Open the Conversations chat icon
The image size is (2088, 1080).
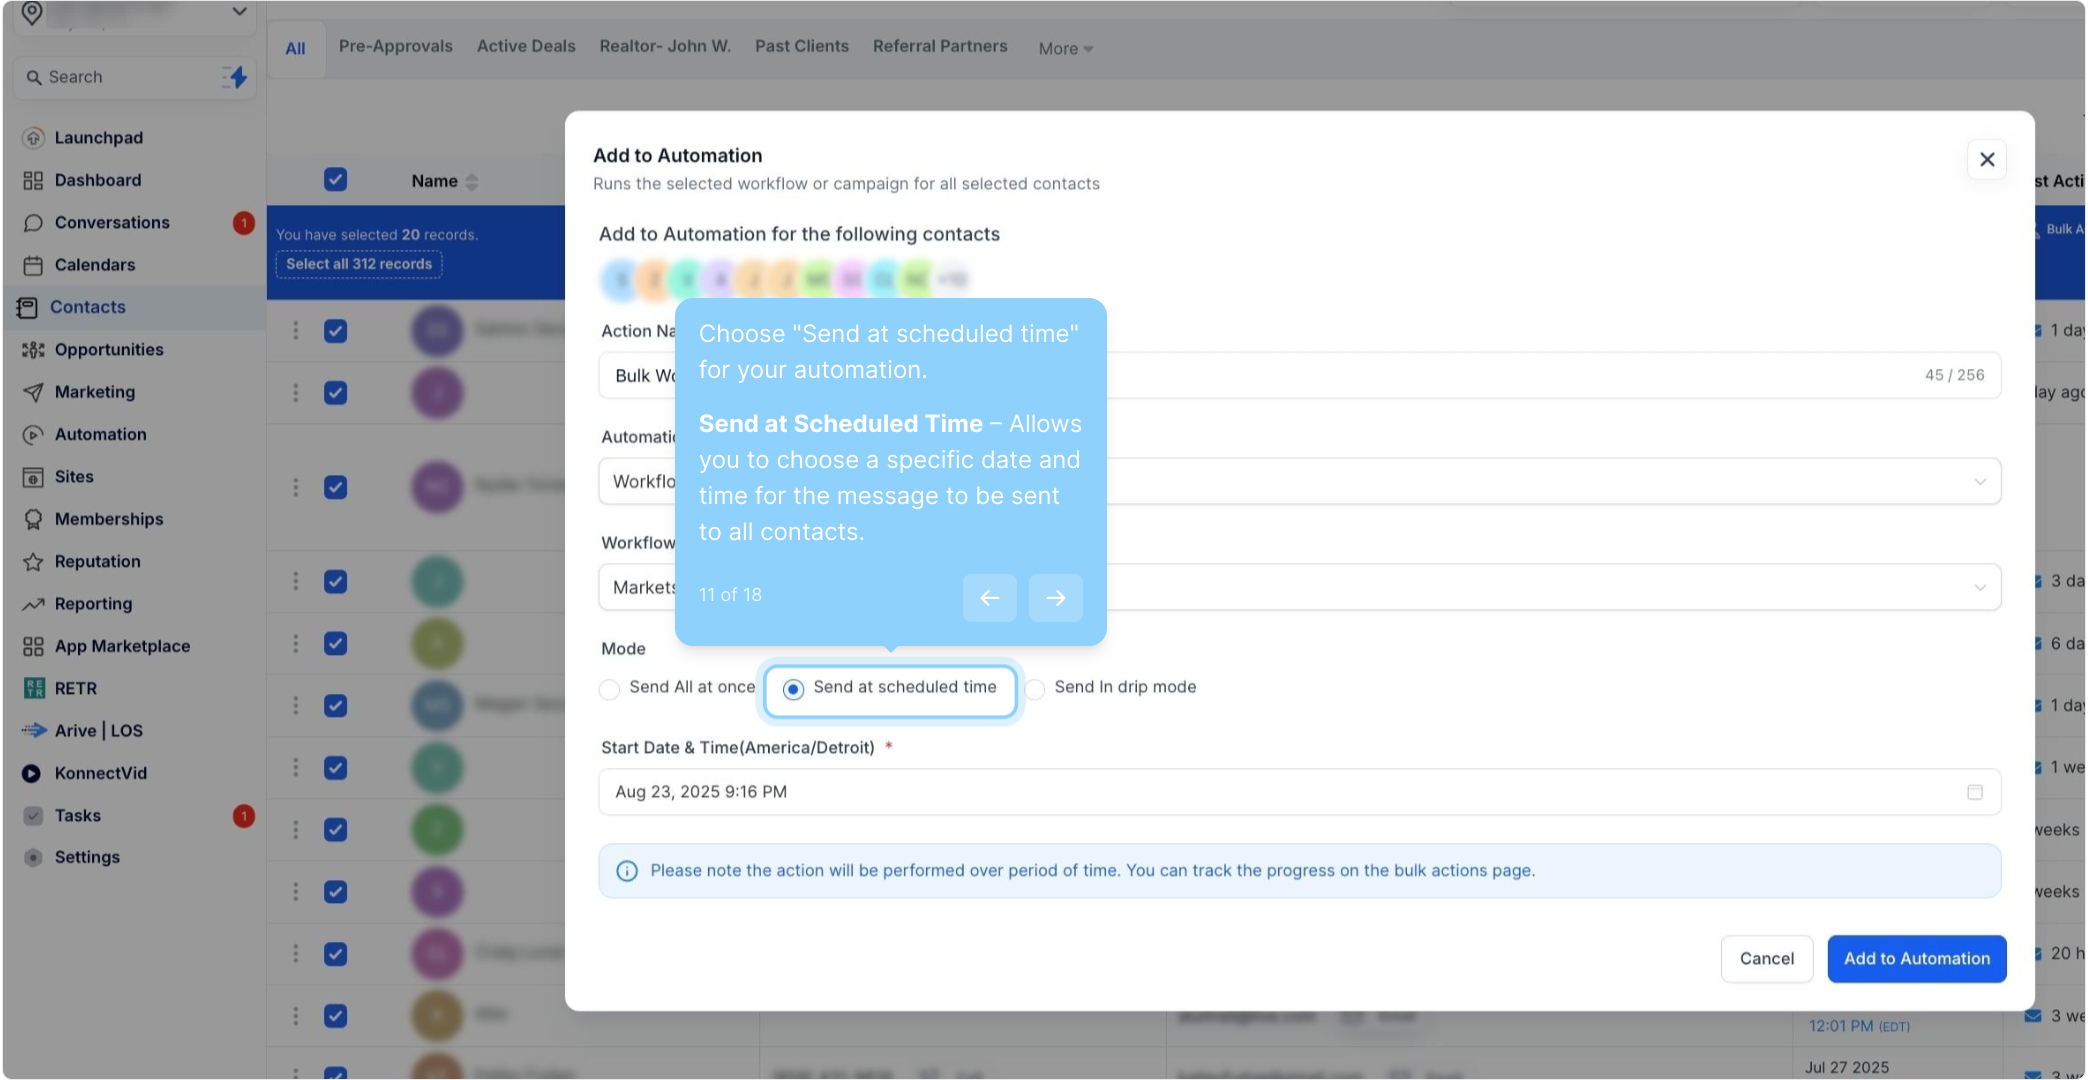(33, 223)
